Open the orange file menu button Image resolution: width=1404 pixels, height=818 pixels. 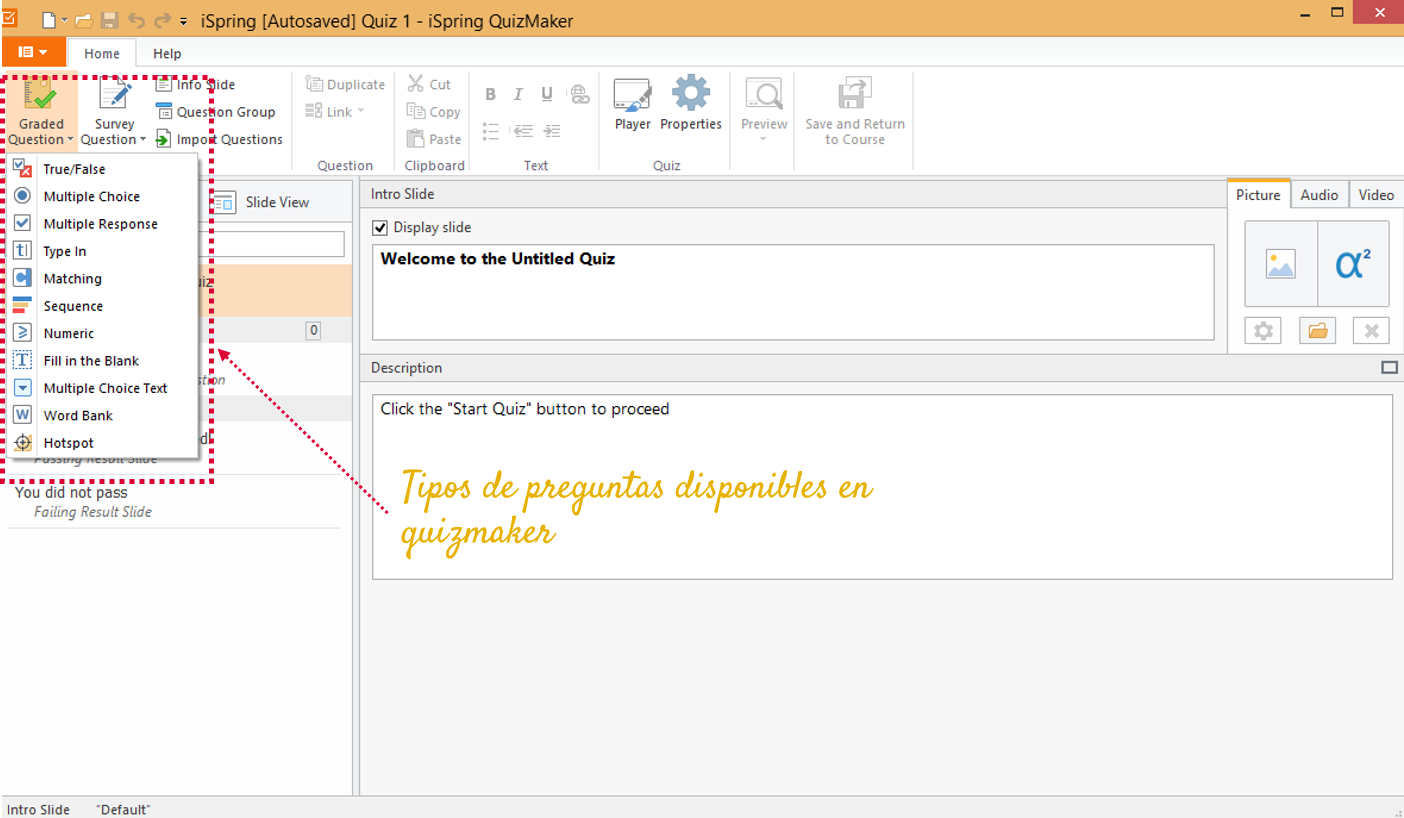(x=33, y=52)
